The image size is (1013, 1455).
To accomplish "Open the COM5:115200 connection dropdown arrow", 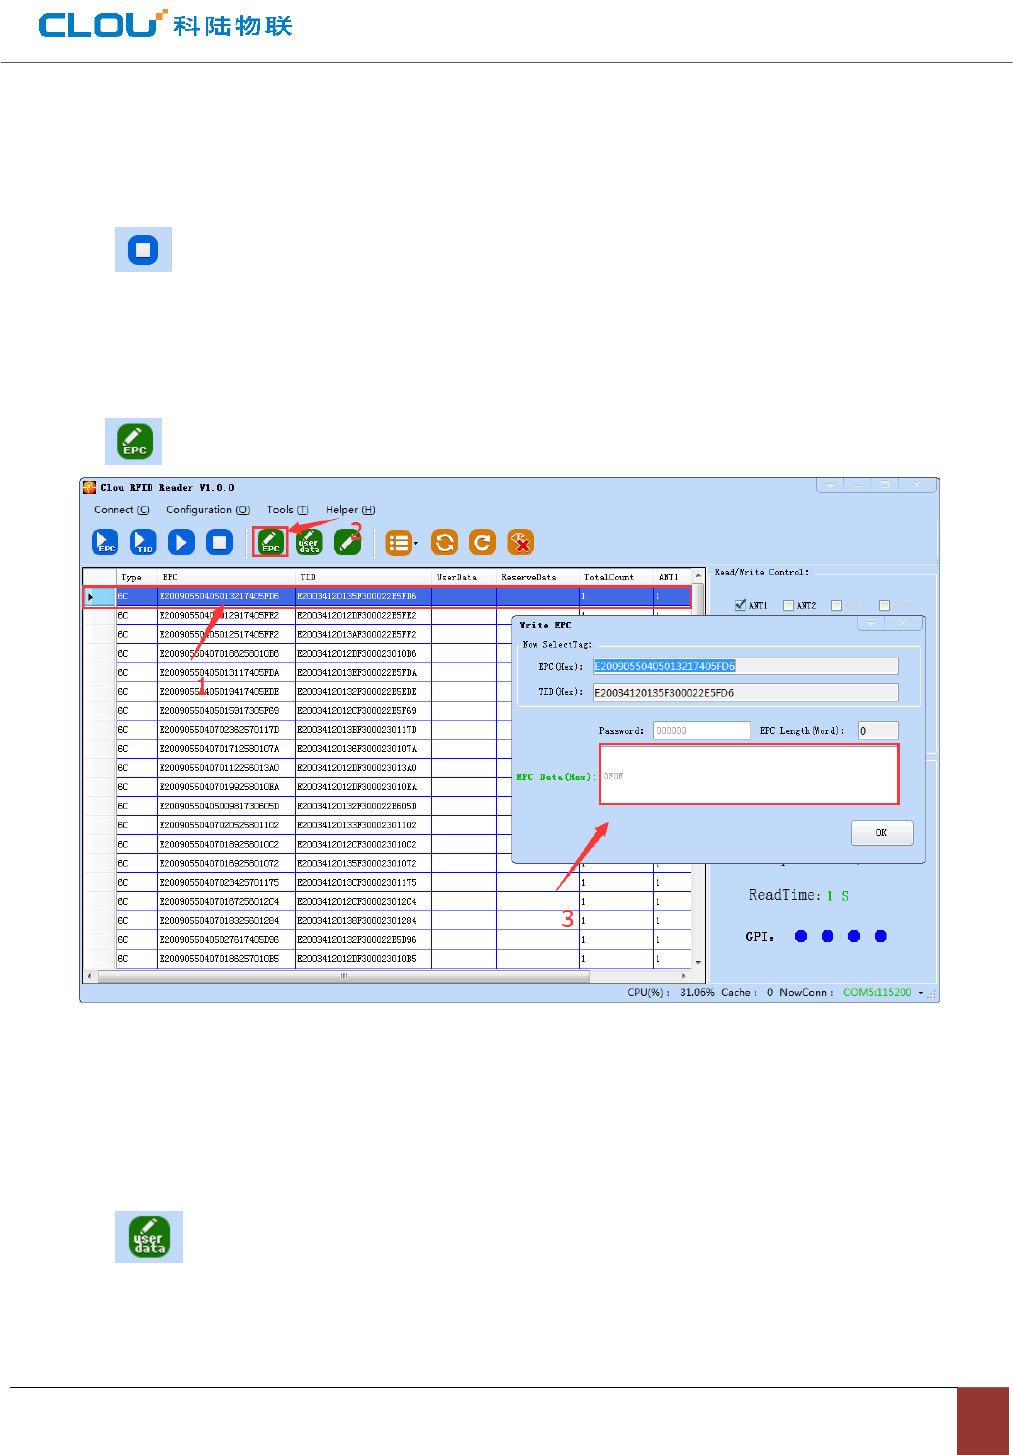I will [921, 993].
